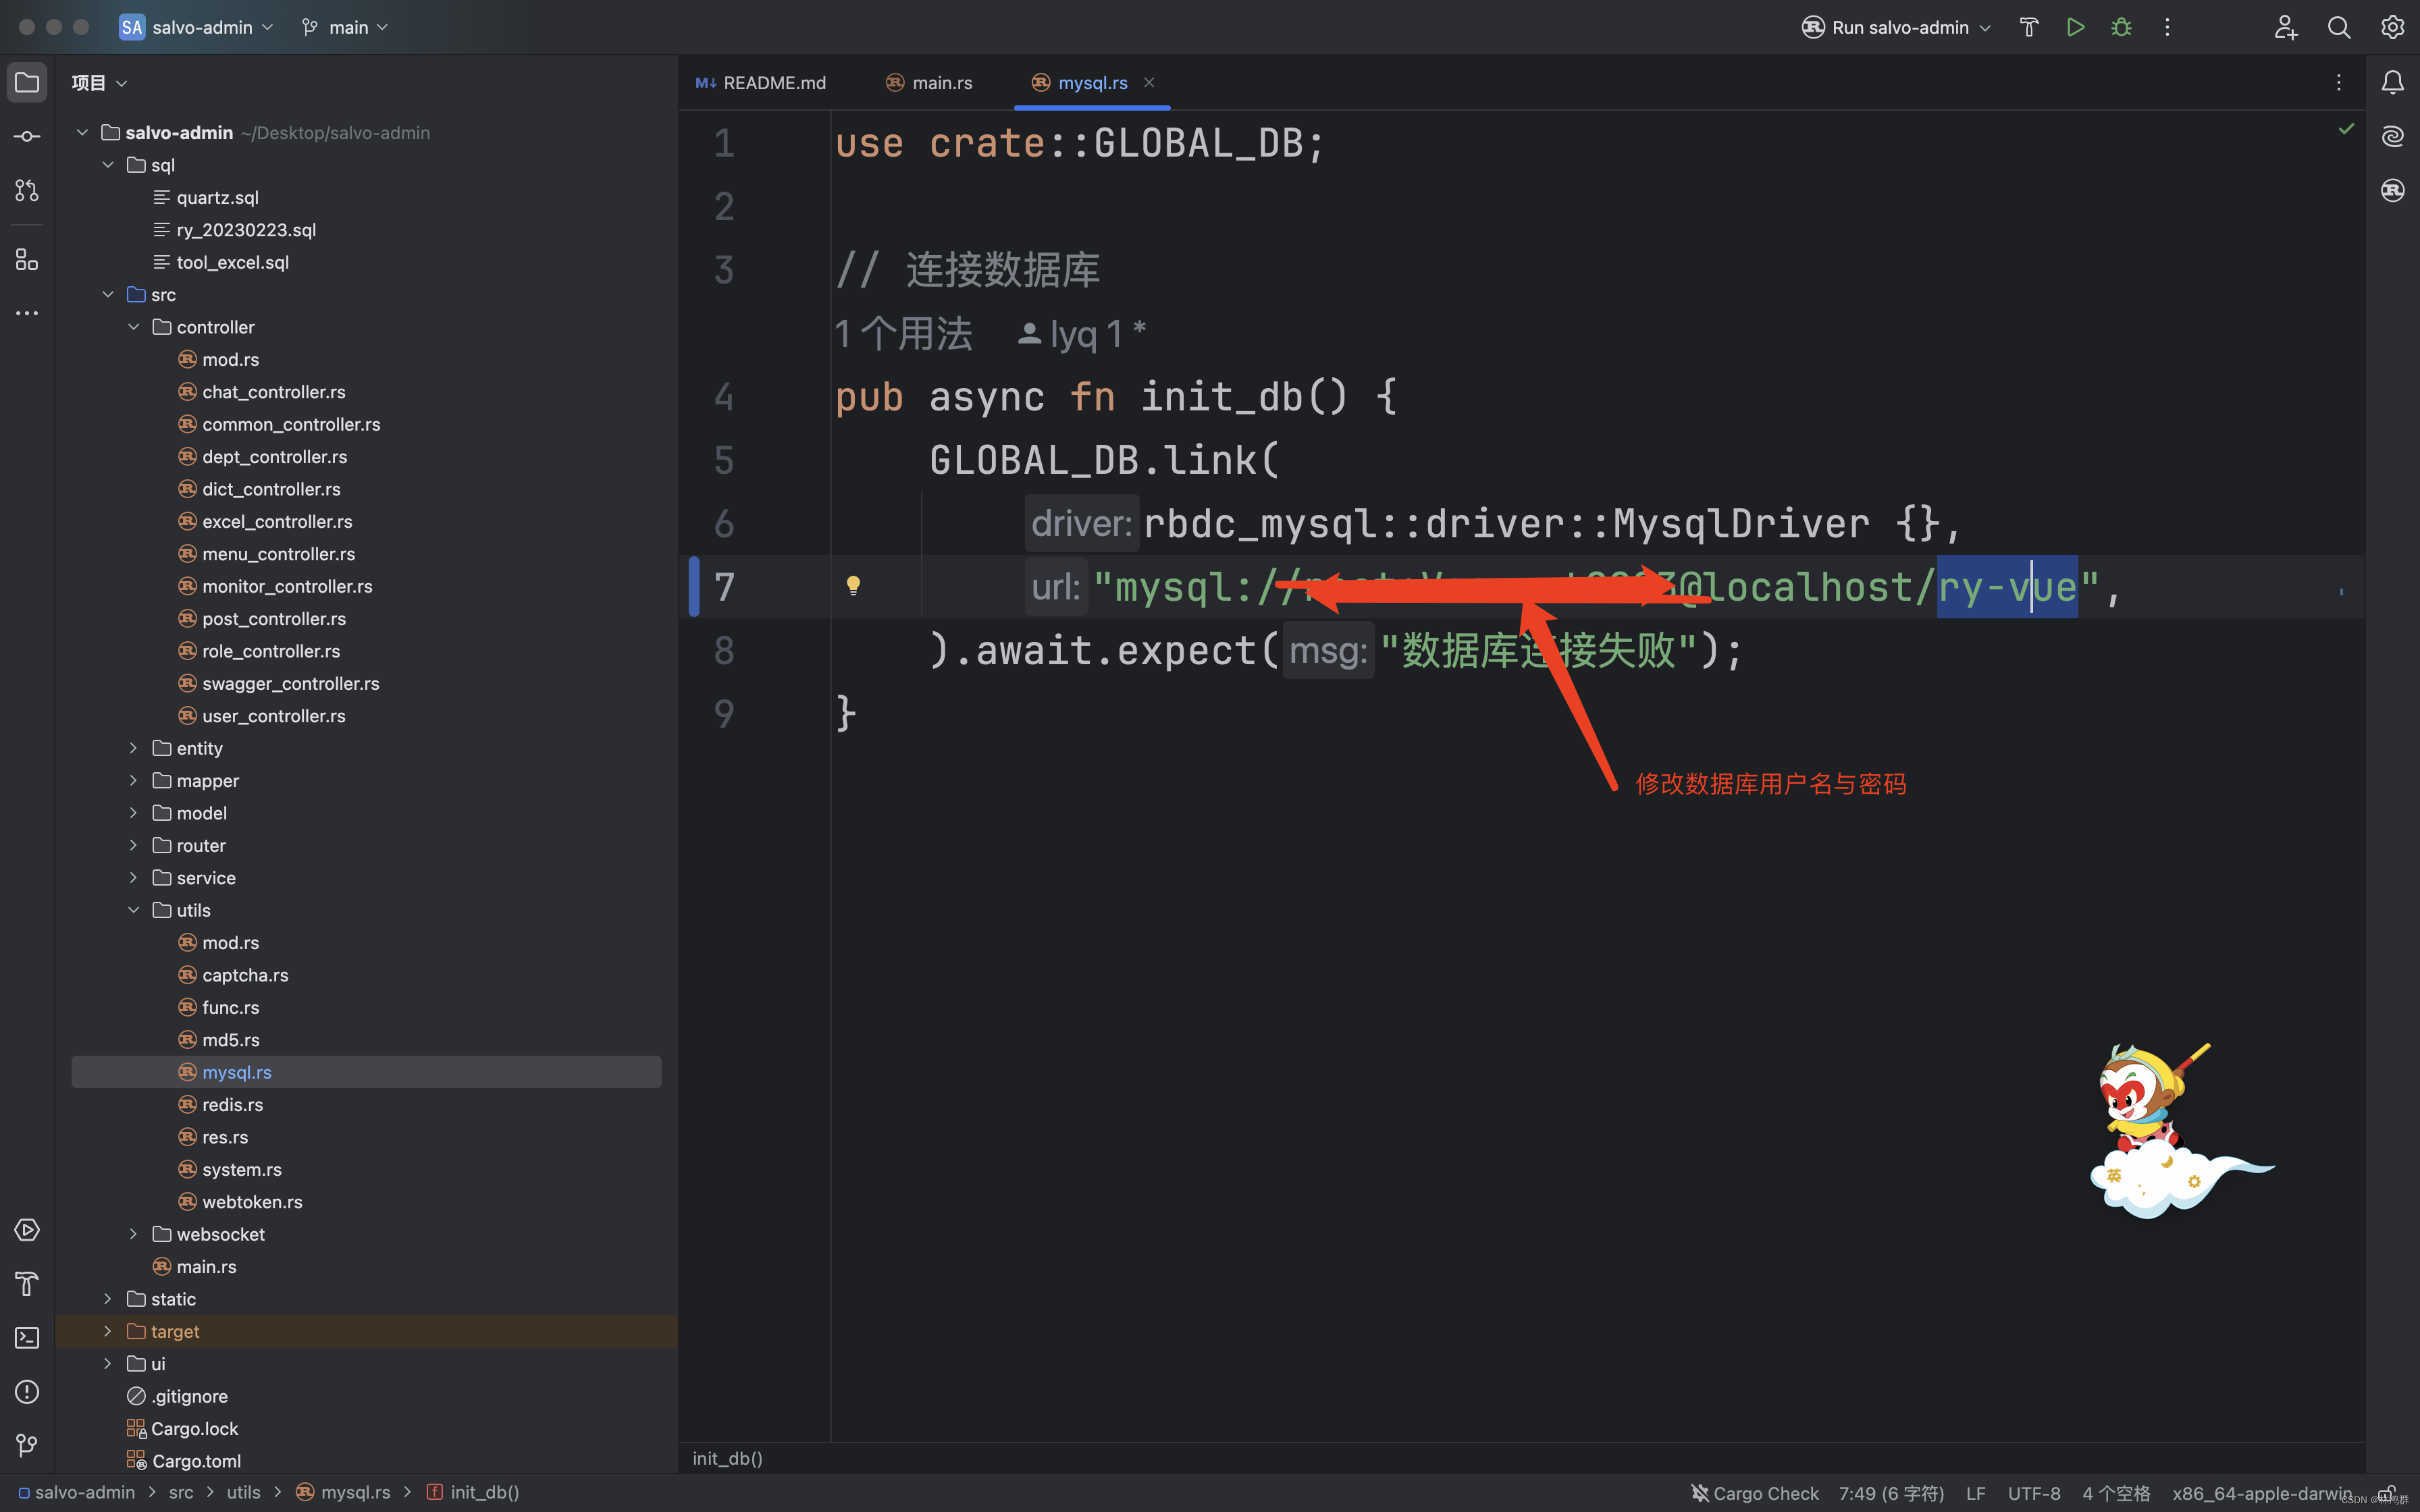Click Cargo Check in the status bar
Viewport: 2420px width, 1512px height.
click(x=1765, y=1492)
